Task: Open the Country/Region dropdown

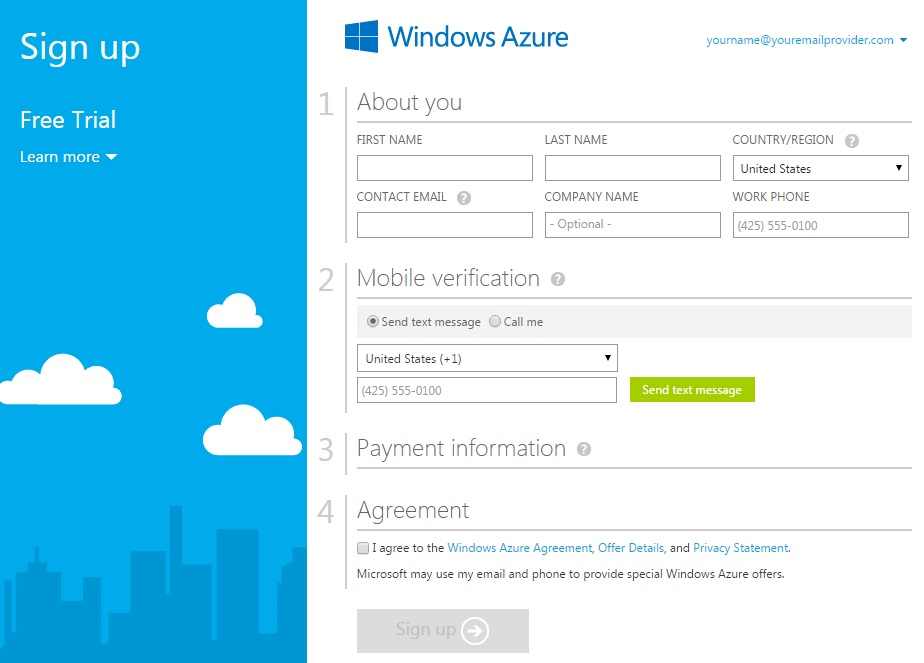Action: pos(820,168)
